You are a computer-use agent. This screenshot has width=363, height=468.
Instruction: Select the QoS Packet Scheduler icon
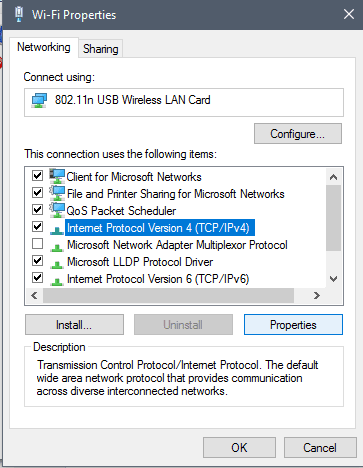coord(57,210)
